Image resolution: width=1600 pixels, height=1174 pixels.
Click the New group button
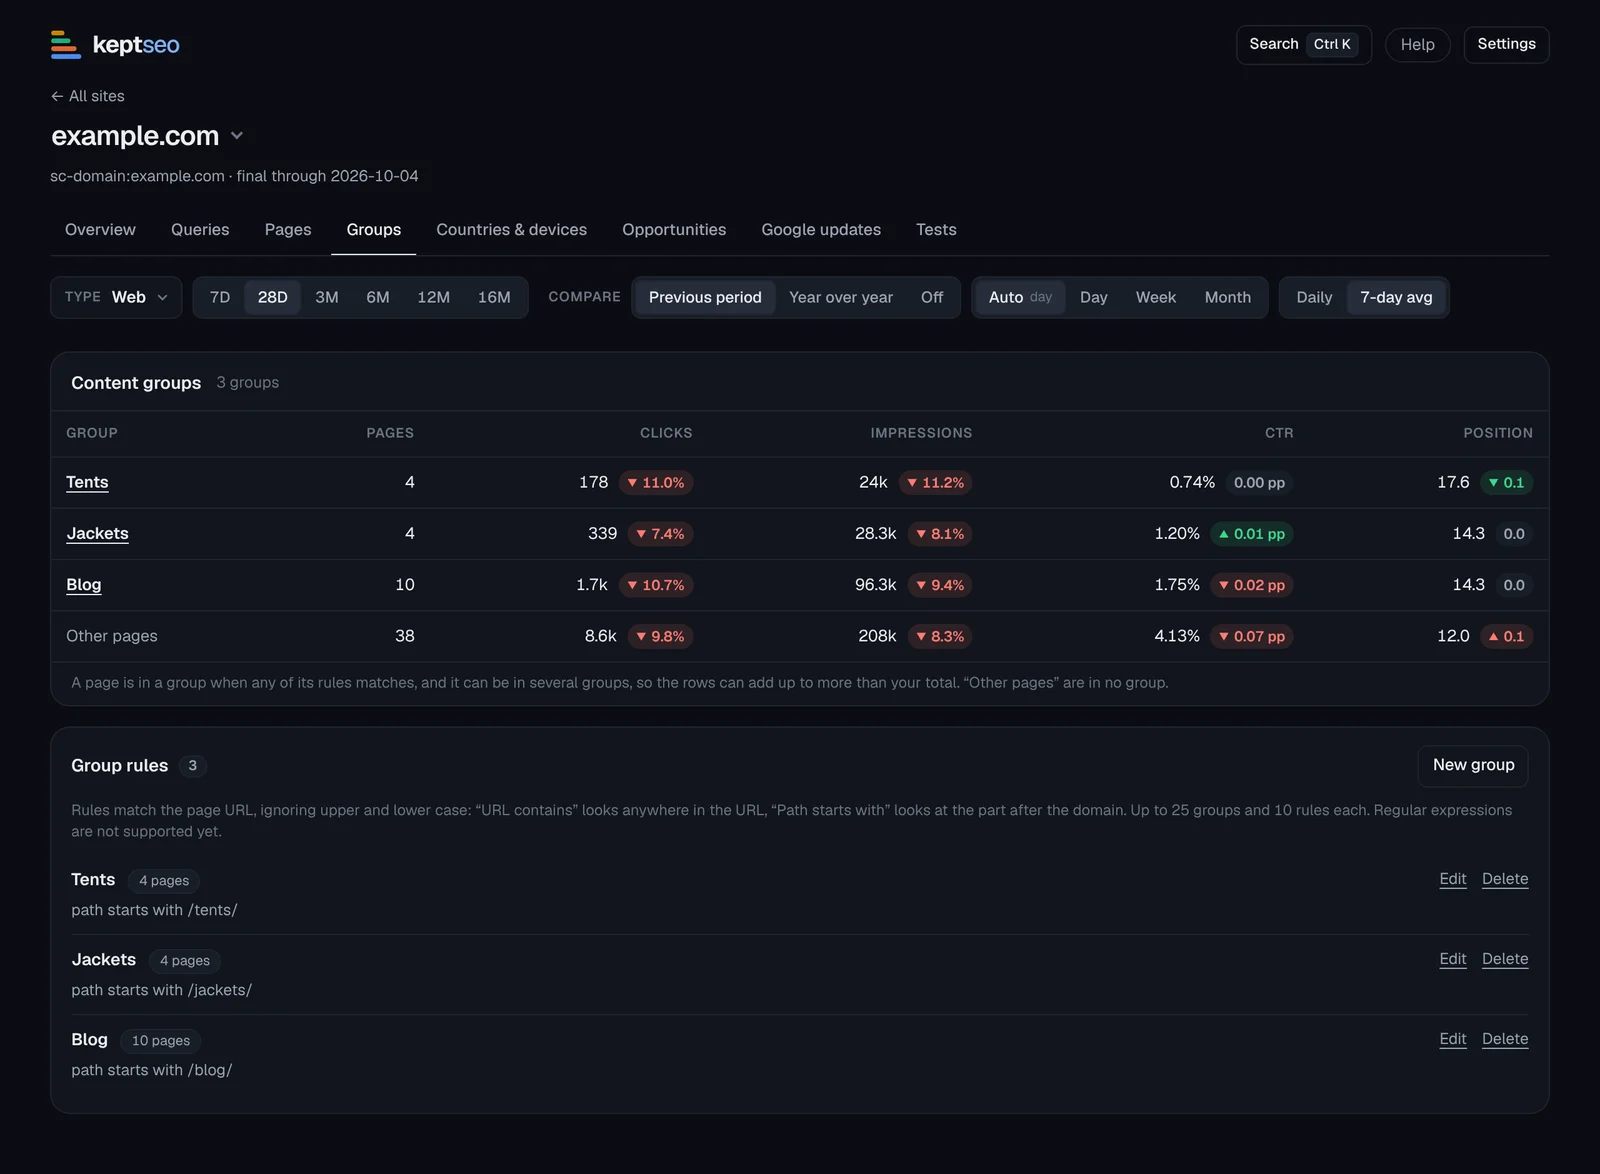(x=1473, y=765)
